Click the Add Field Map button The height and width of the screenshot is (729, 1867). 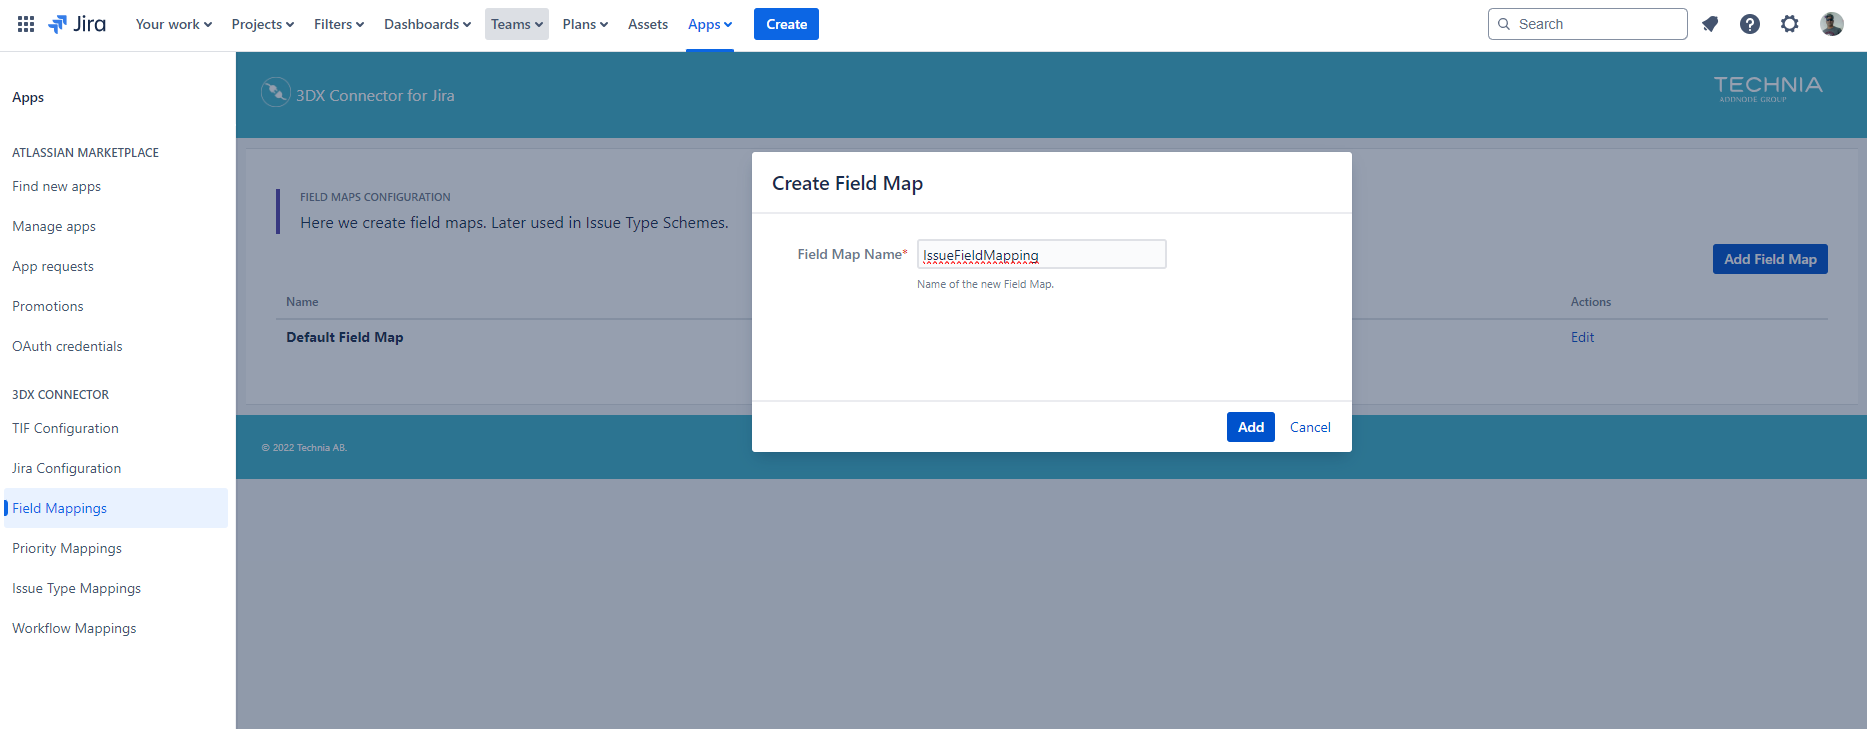[1770, 259]
